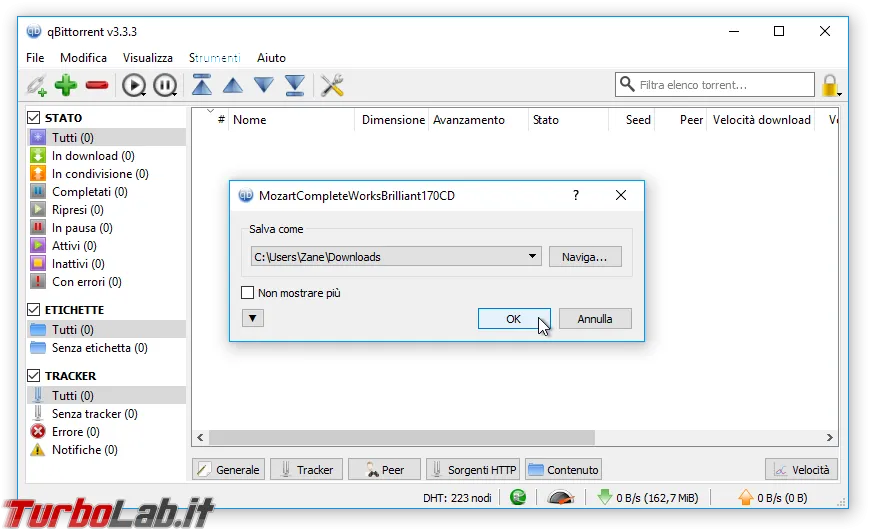This screenshot has width=870, height=531.
Task: Click the scroll left arrow of torrent list
Action: [200, 437]
